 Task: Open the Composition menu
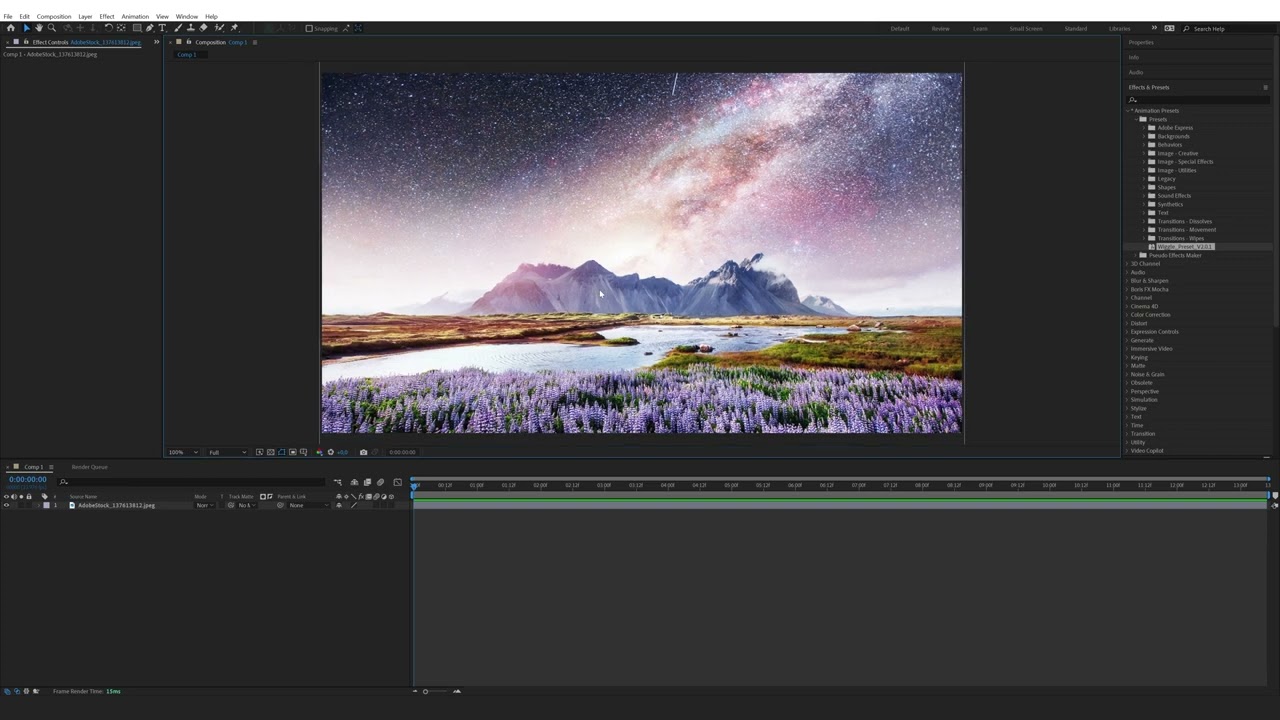[x=54, y=16]
